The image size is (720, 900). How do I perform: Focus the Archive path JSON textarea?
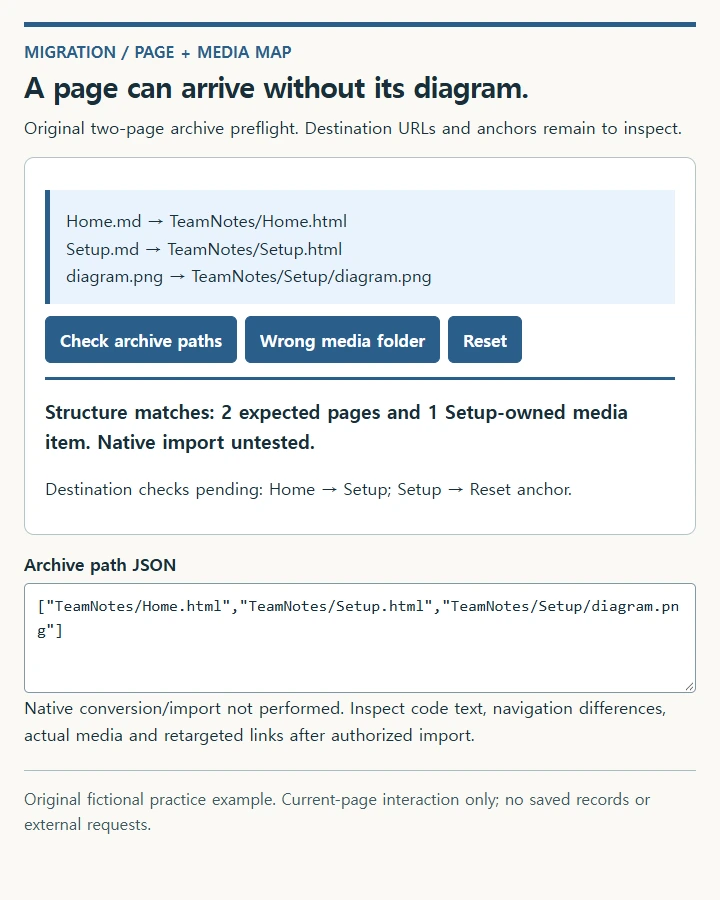click(x=360, y=638)
